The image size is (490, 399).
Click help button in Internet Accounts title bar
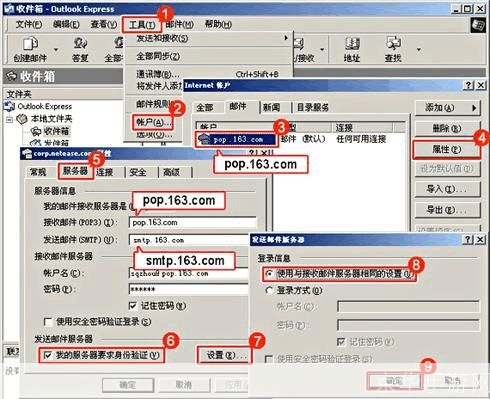[x=468, y=85]
